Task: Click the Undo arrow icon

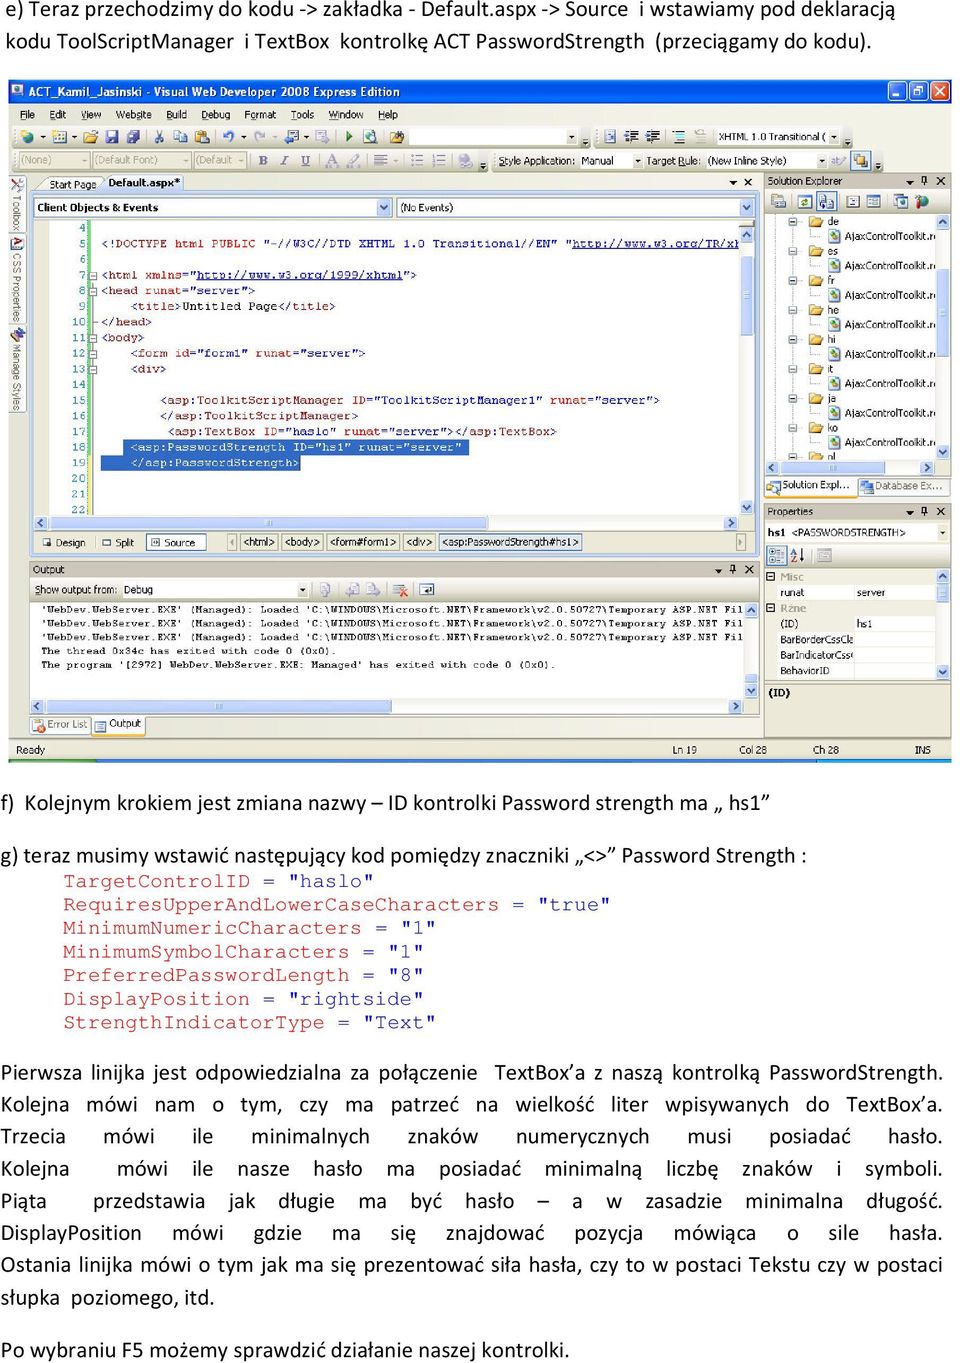Action: (x=229, y=137)
